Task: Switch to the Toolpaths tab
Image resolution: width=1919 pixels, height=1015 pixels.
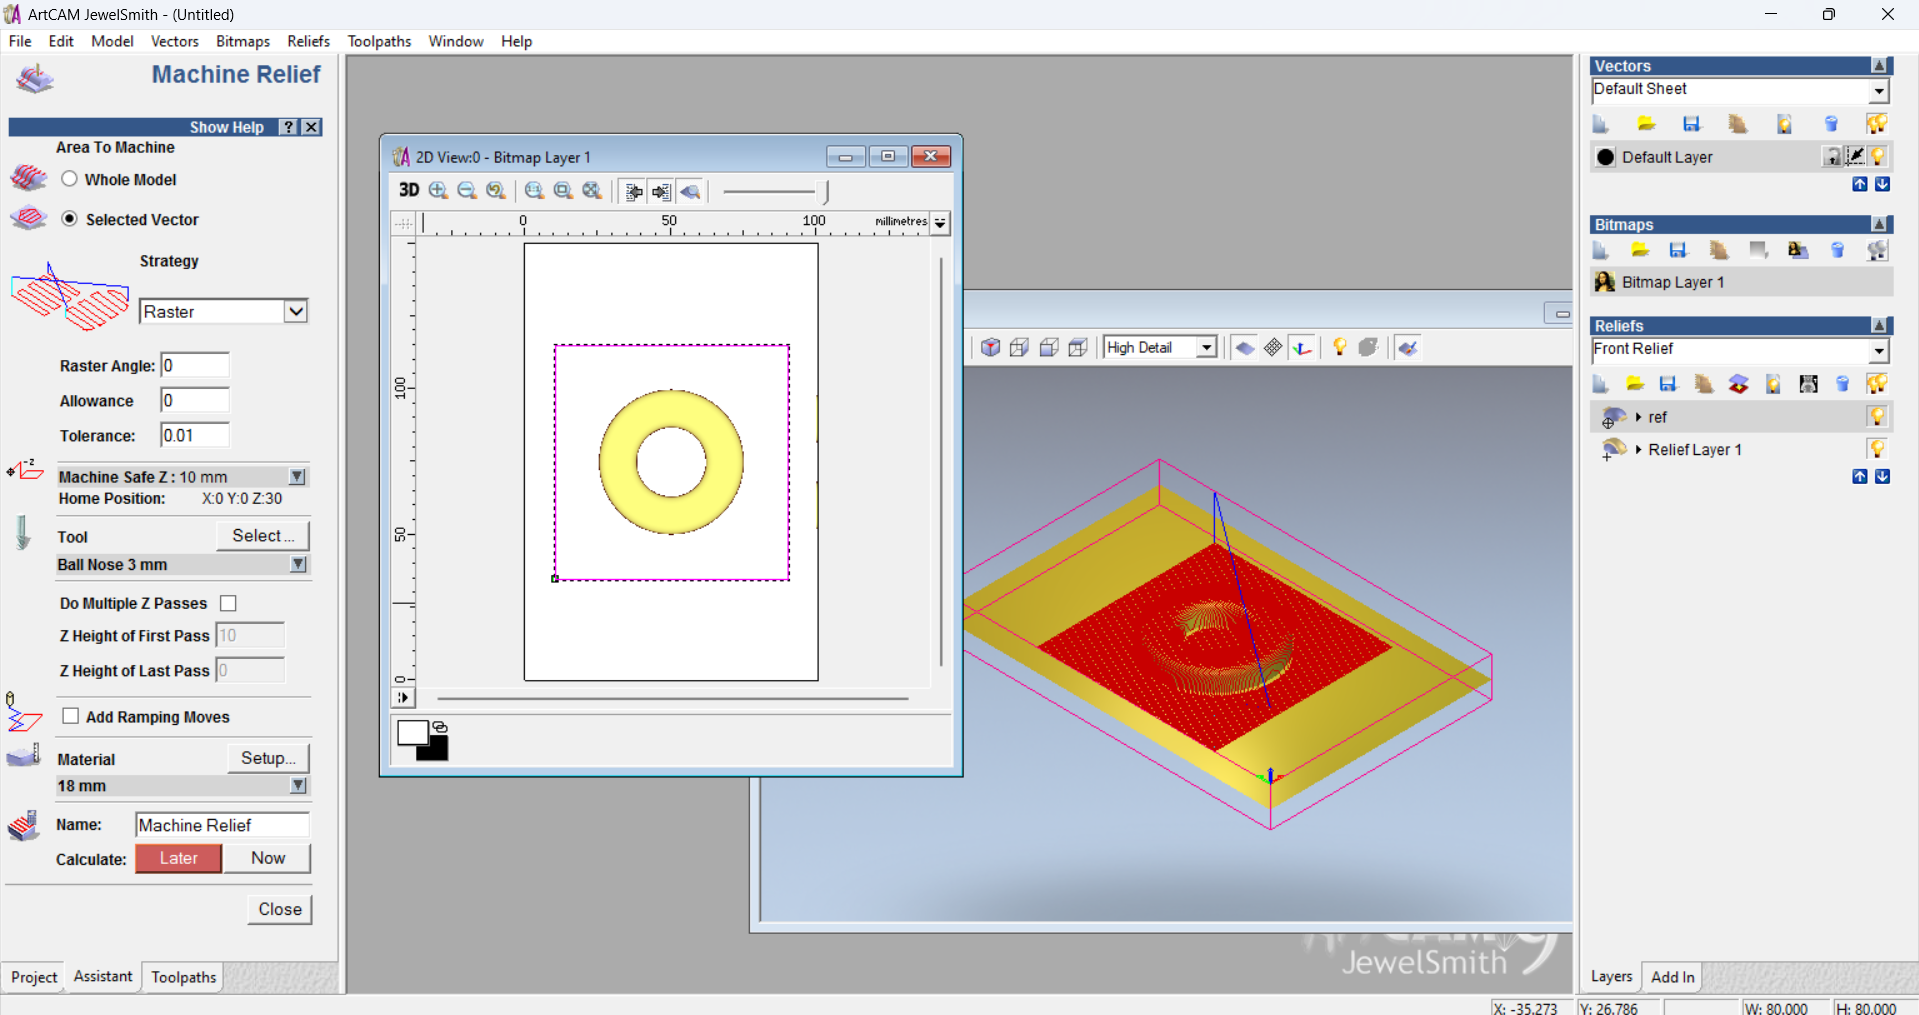Action: 183,977
